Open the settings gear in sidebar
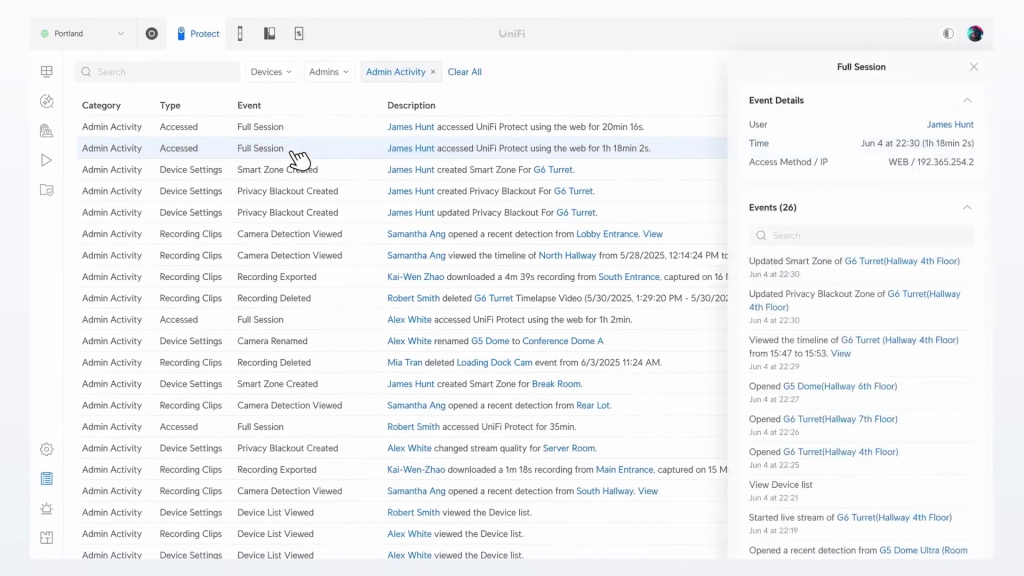1024x576 pixels. tap(46, 450)
